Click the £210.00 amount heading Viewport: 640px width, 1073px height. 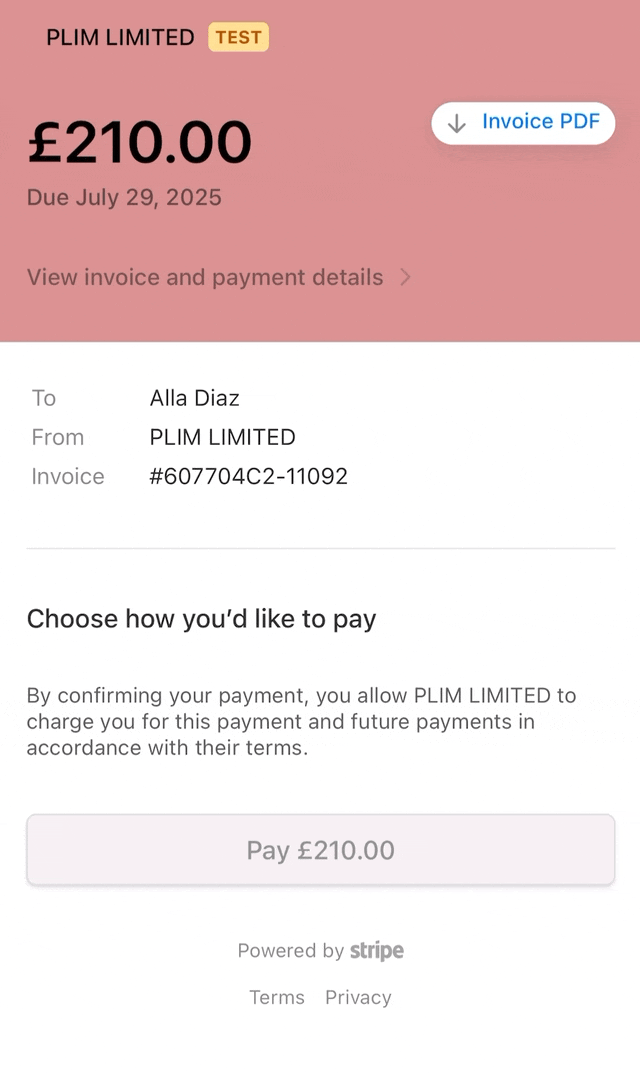[x=140, y=142]
